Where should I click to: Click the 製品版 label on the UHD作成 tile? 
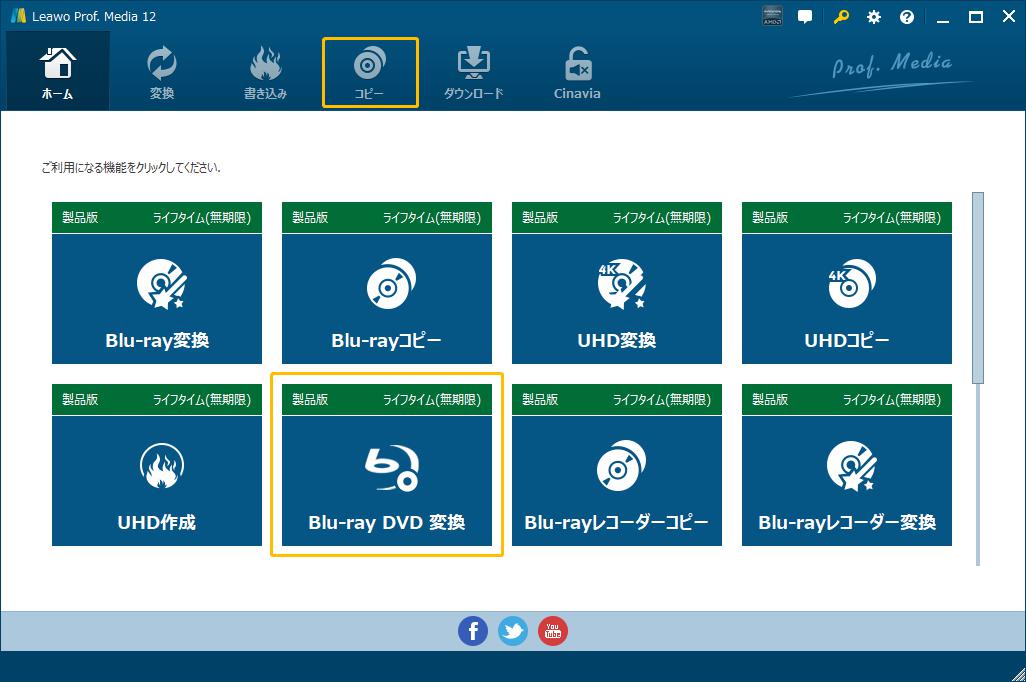pyautogui.click(x=80, y=399)
